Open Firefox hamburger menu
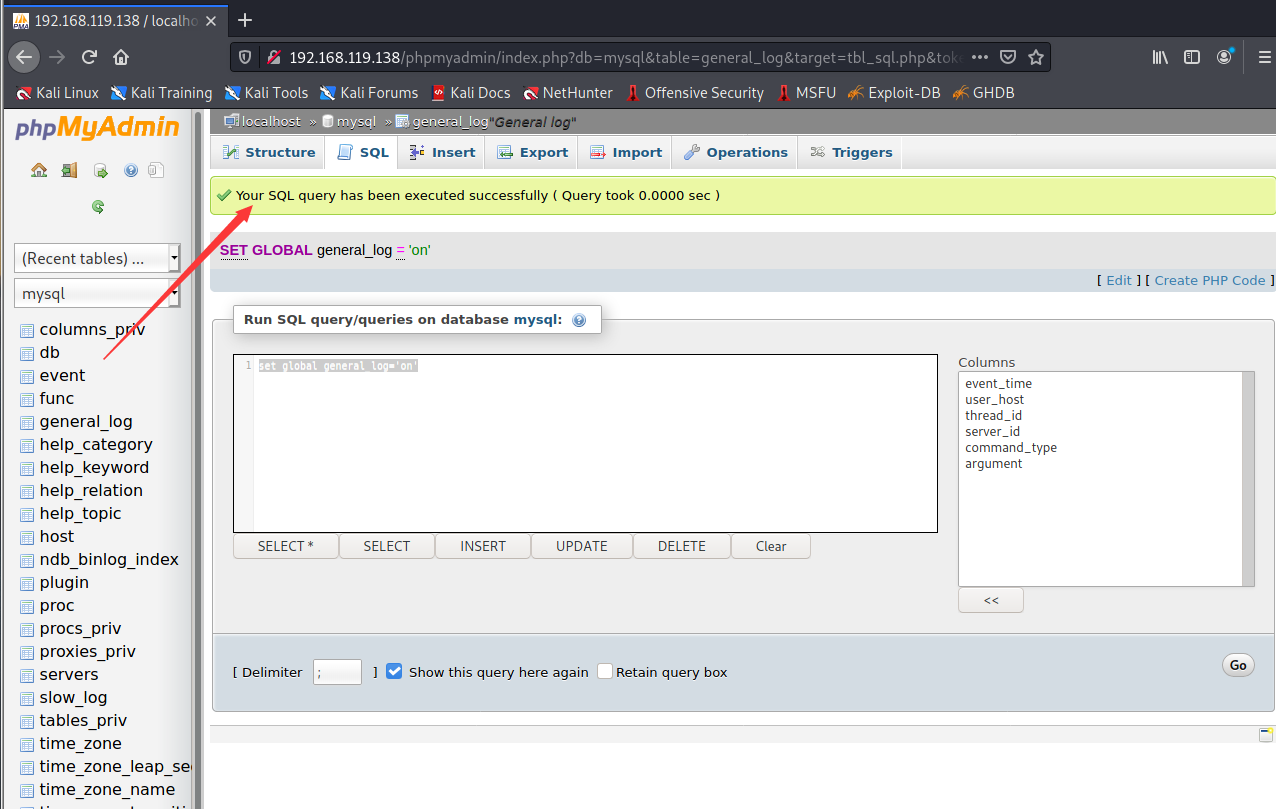This screenshot has height=809, width=1276. (x=1264, y=57)
